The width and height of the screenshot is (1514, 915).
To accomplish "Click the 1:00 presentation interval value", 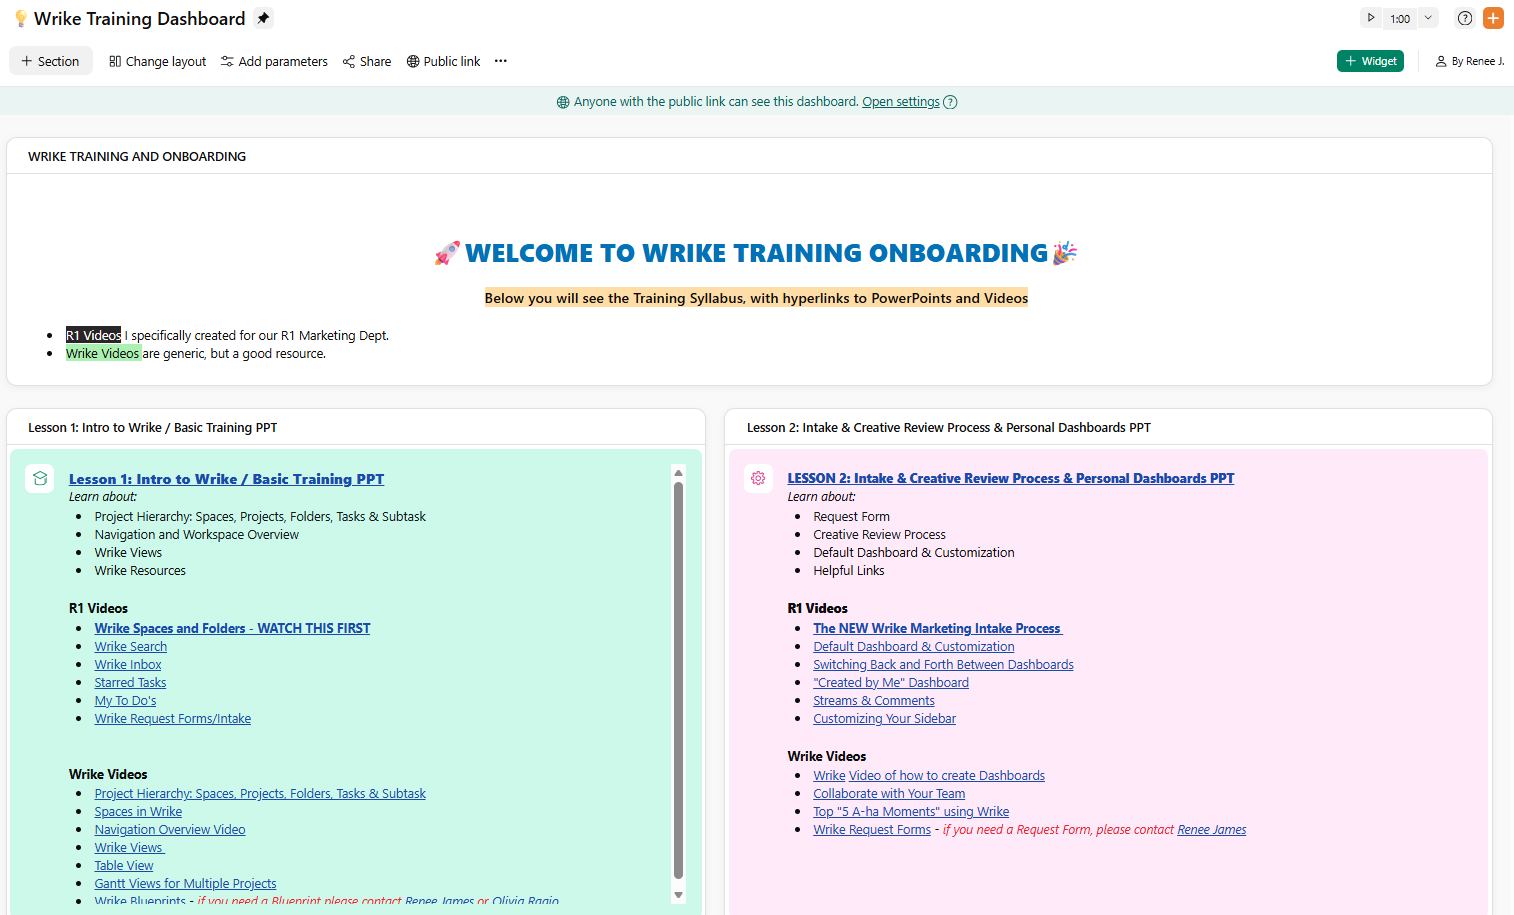I will (x=1400, y=19).
